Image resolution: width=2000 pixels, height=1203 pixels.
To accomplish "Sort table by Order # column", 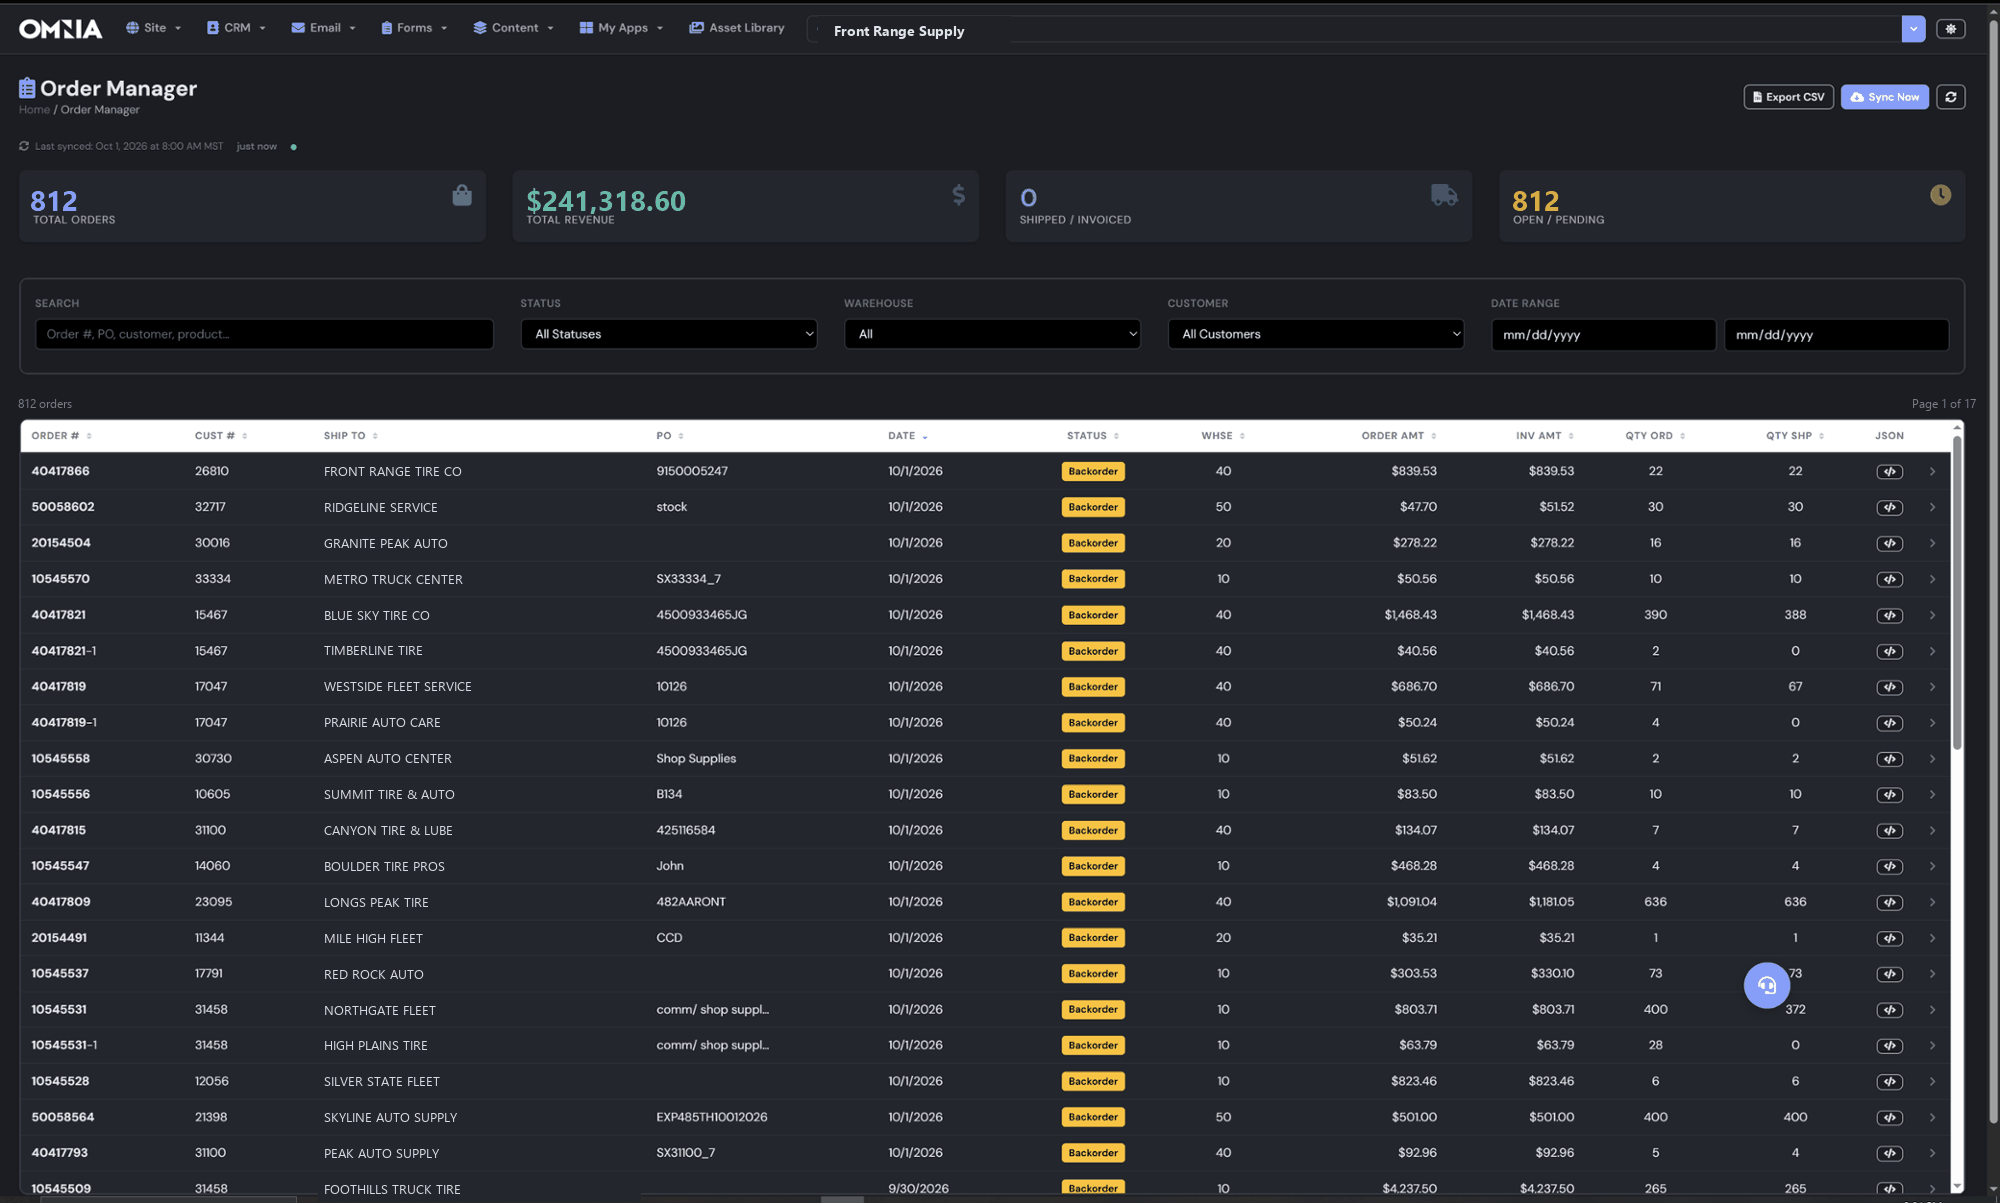I will [61, 436].
